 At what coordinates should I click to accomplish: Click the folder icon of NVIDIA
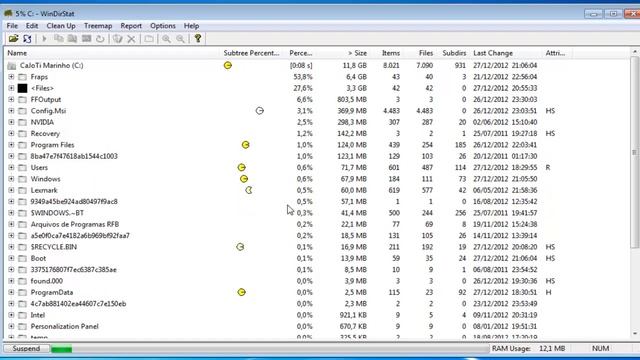22,122
